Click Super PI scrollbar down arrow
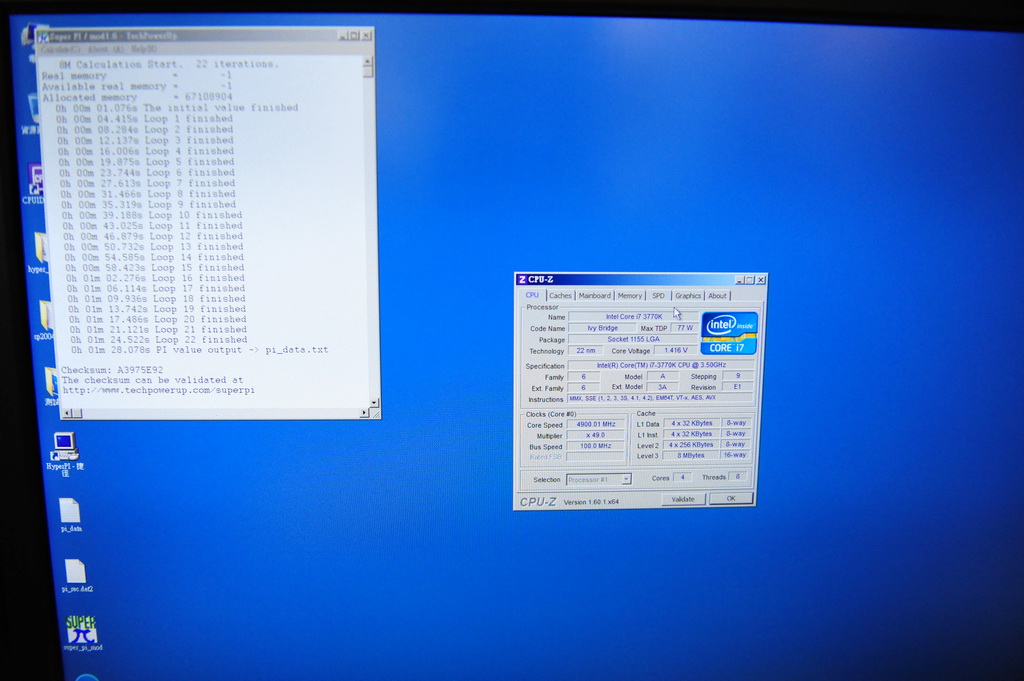 (374, 403)
